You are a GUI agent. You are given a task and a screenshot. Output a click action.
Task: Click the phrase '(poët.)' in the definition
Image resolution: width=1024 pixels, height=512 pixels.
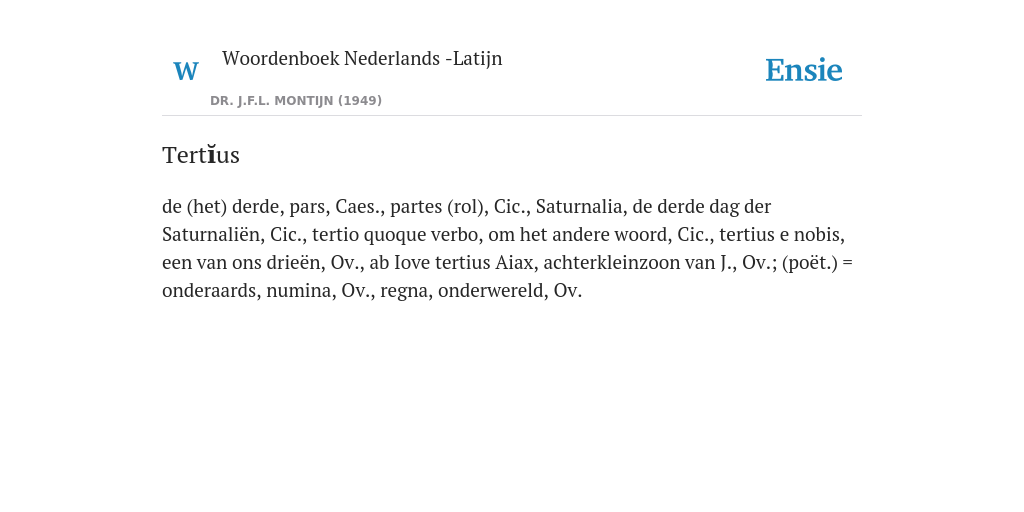coord(810,263)
